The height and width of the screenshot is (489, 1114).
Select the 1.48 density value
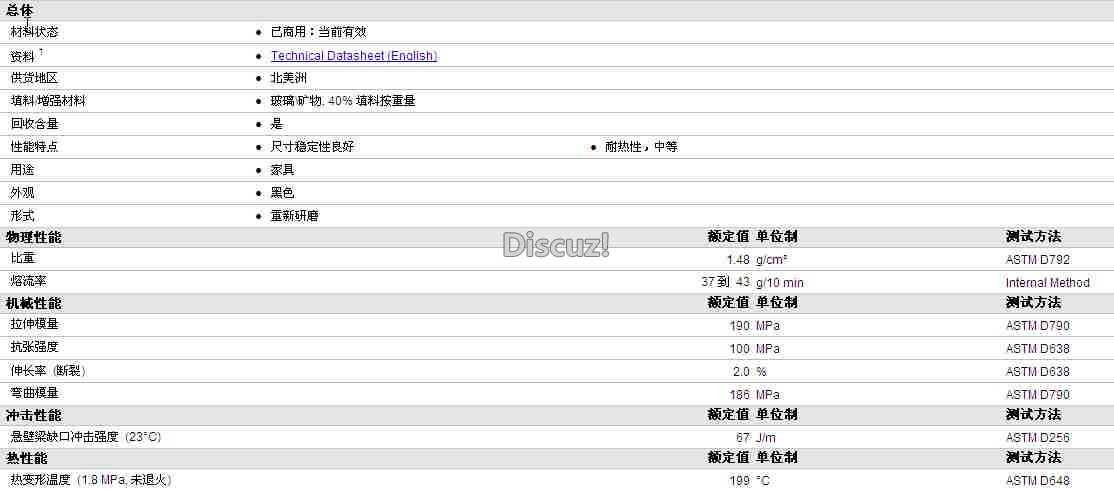point(738,260)
